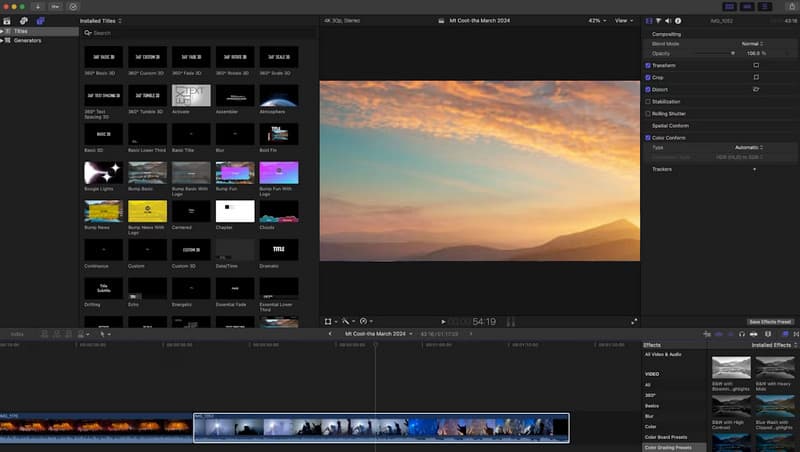Open the Color Conform Type Automatic dropdown
800x452 pixels.
749,147
